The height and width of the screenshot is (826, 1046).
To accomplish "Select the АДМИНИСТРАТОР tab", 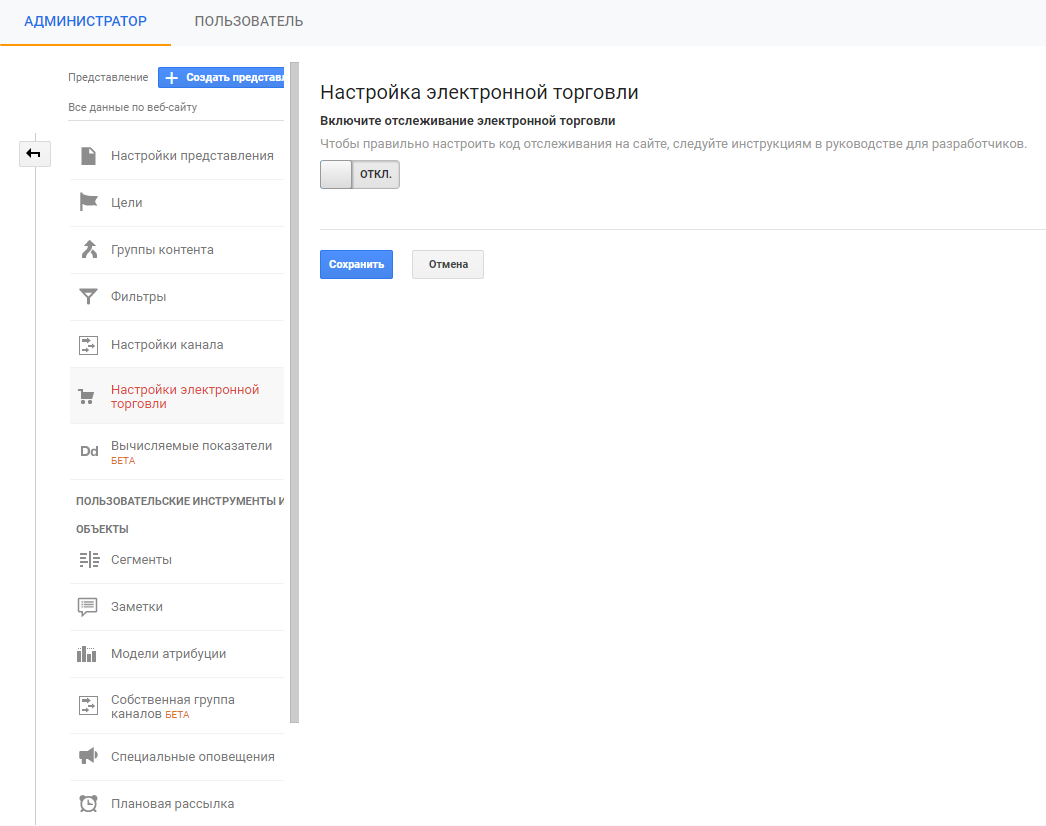I will pos(85,21).
